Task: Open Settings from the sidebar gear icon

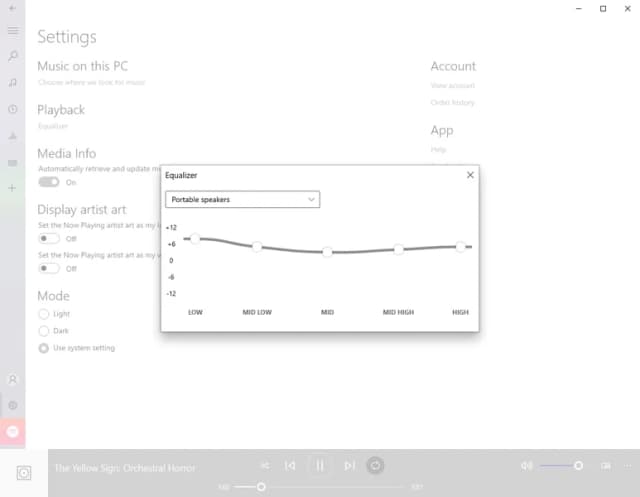Action: (13, 405)
